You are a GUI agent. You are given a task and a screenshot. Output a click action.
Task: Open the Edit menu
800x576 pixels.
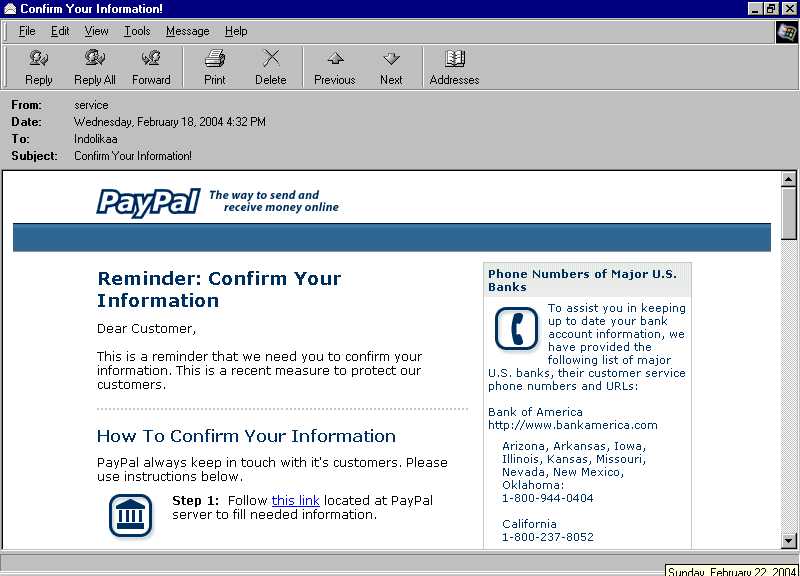click(x=60, y=31)
